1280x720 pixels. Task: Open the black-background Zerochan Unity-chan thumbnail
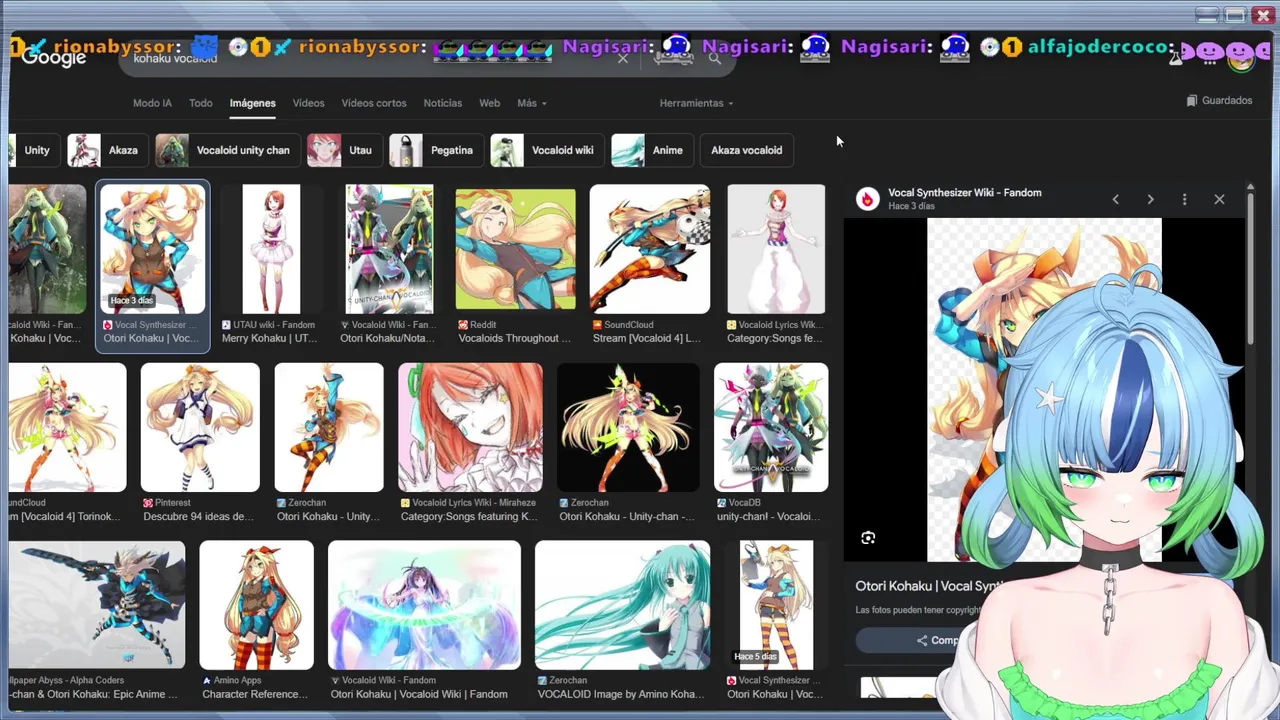point(628,428)
